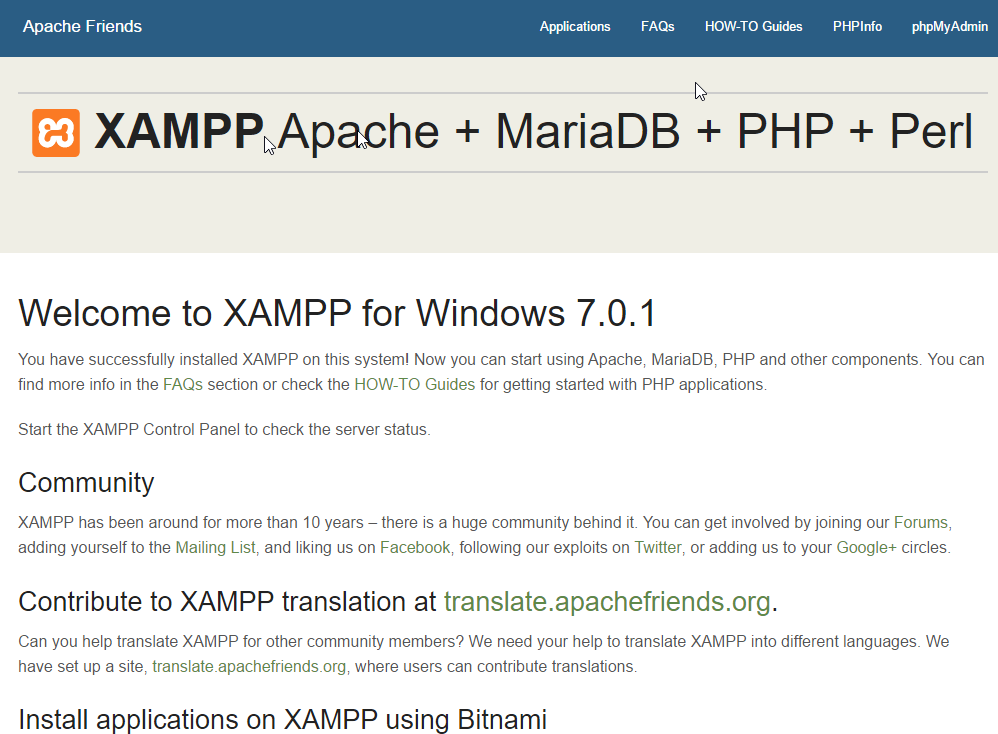Open HOW-TO Guides in the navbar
Image resolution: width=998 pixels, height=734 pixels.
(x=754, y=27)
